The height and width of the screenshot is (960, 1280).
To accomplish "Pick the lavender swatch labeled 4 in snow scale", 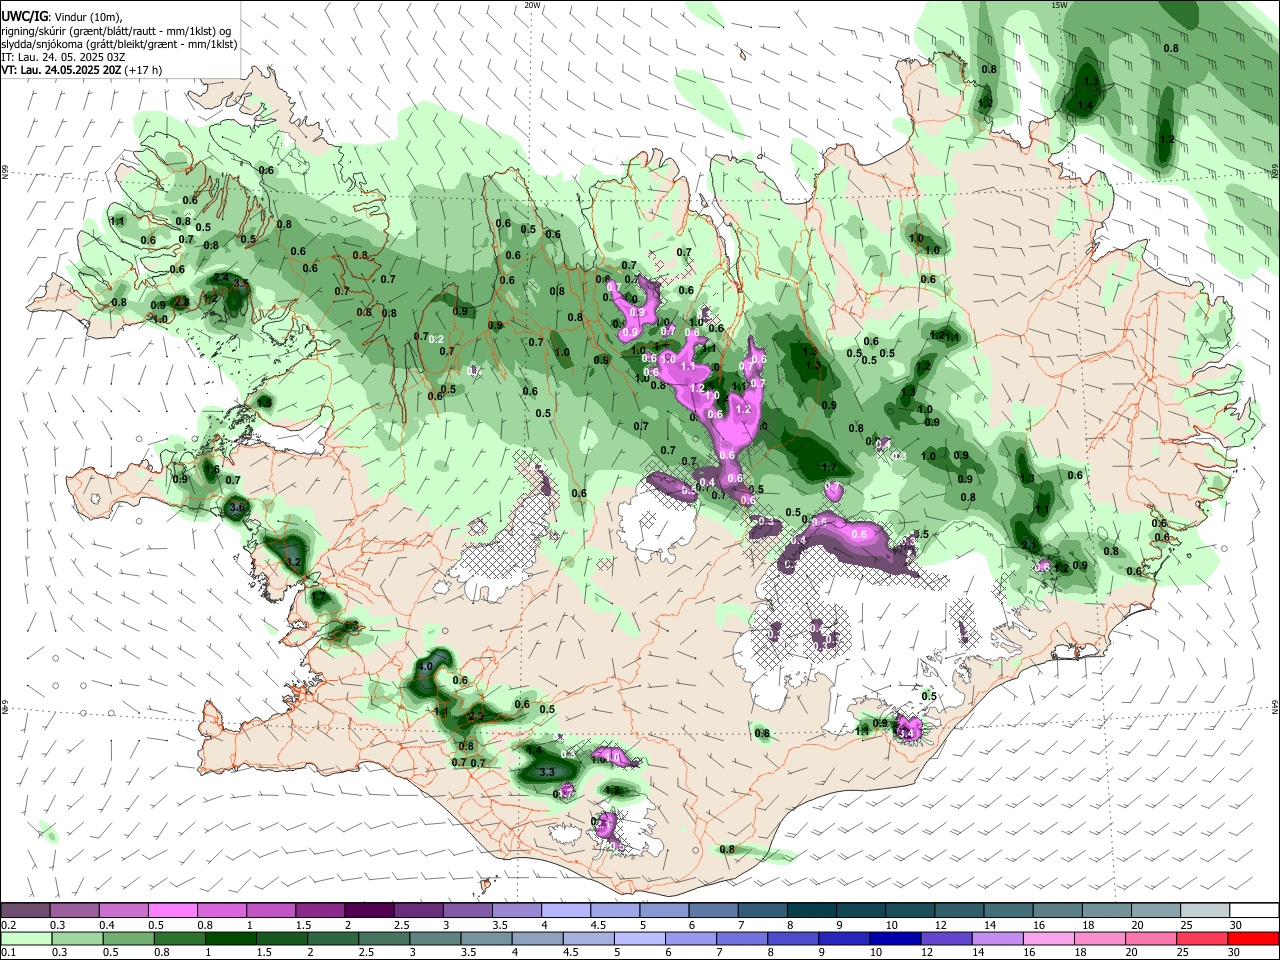I will [565, 910].
